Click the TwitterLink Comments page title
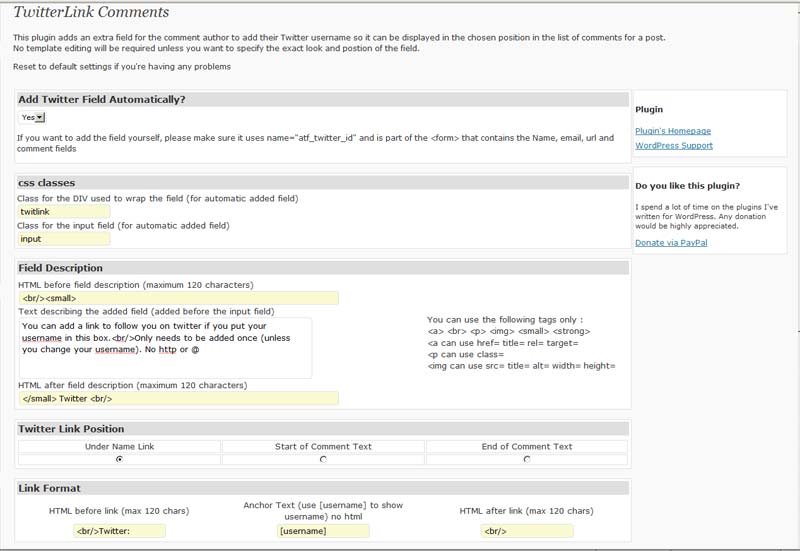Viewport: 800px width, 551px height. (x=91, y=13)
